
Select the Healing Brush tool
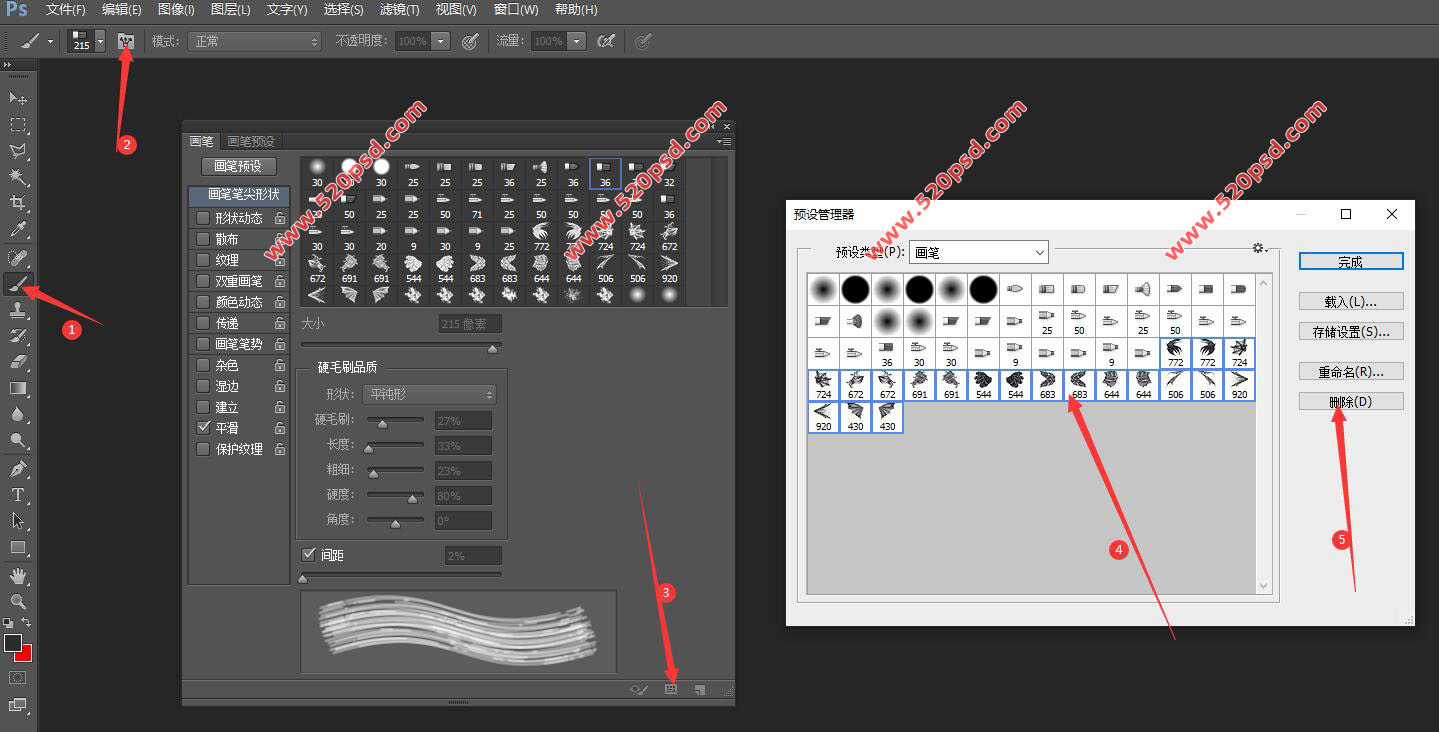[x=18, y=257]
